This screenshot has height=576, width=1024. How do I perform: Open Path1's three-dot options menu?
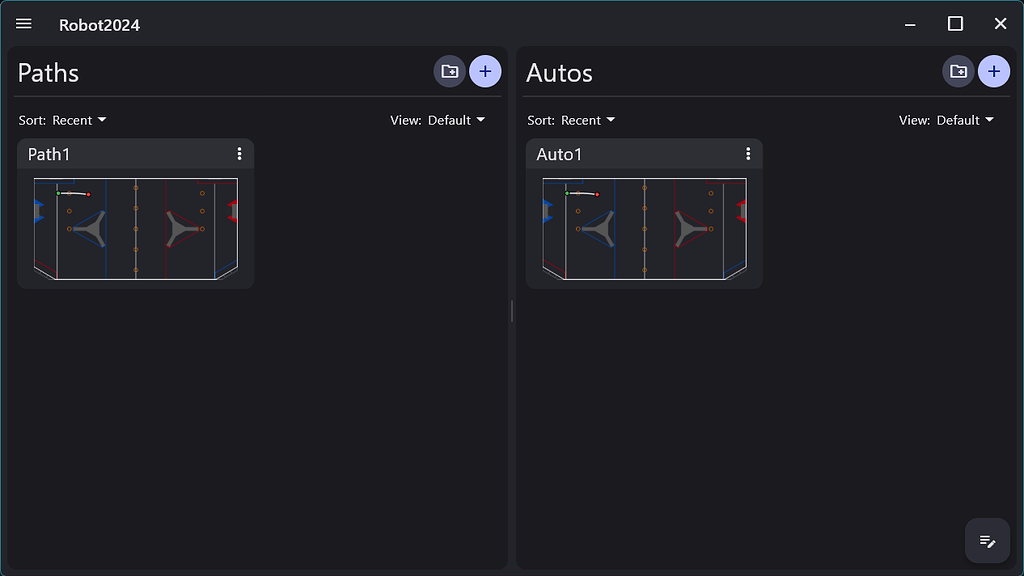click(x=239, y=154)
